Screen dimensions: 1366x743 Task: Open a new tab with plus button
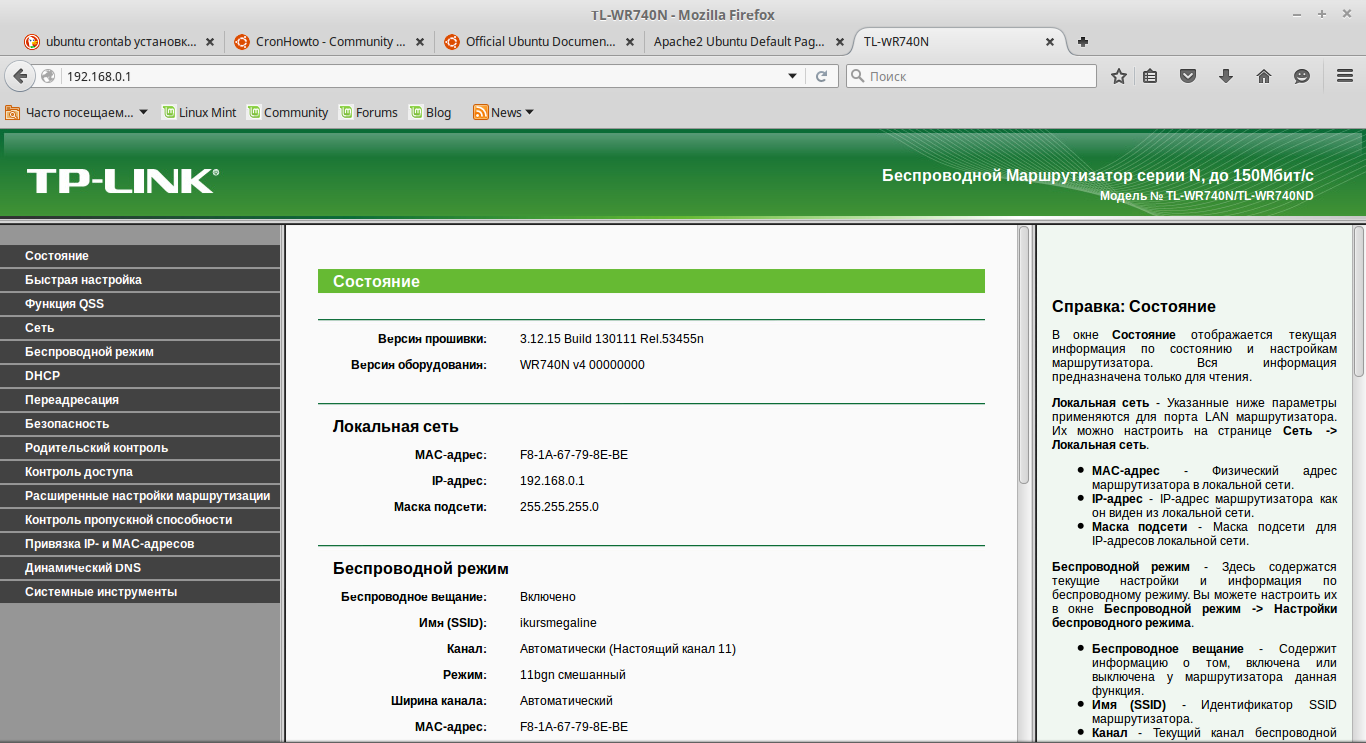coord(1083,42)
